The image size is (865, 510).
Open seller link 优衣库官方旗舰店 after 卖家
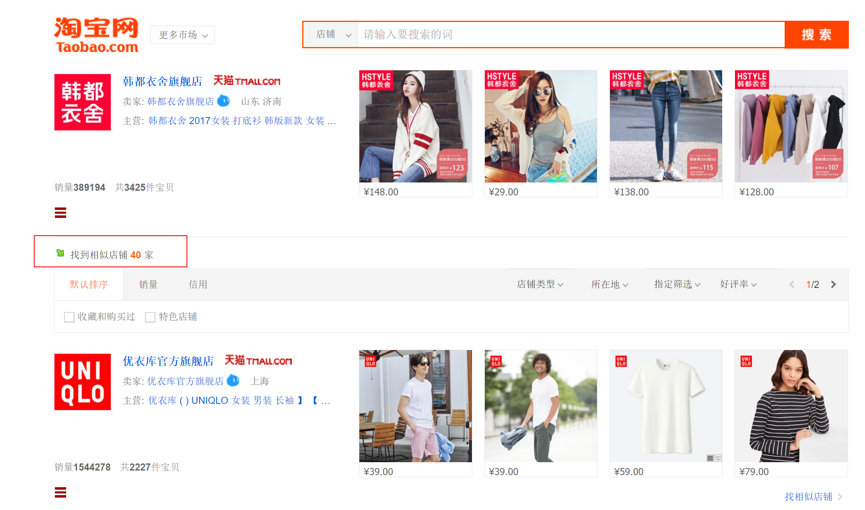[185, 381]
